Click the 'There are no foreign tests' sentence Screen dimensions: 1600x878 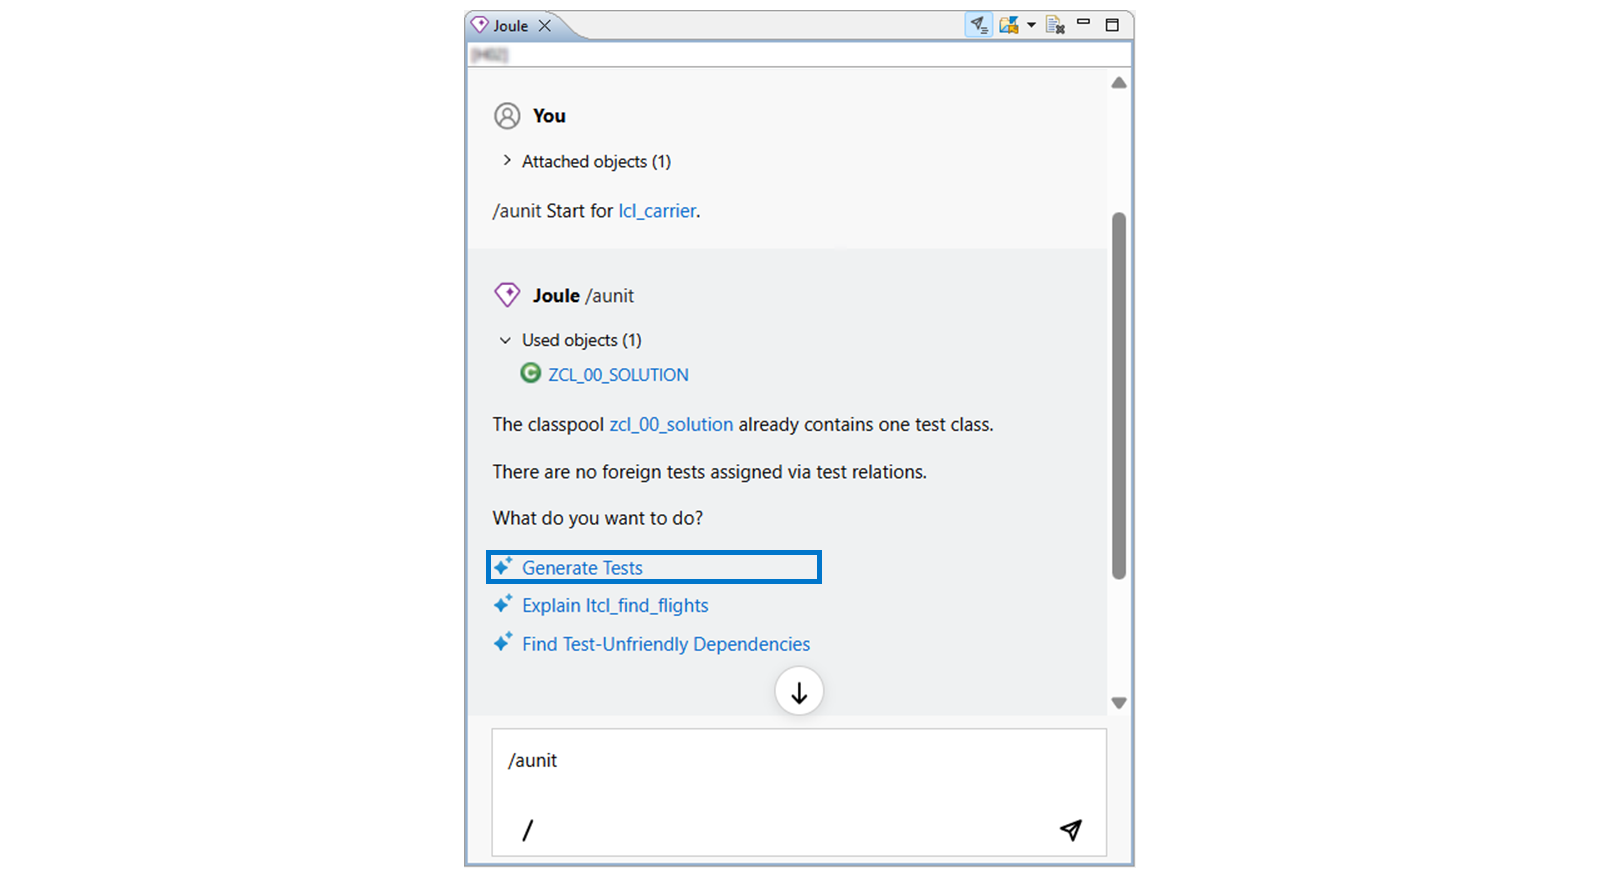tap(710, 472)
